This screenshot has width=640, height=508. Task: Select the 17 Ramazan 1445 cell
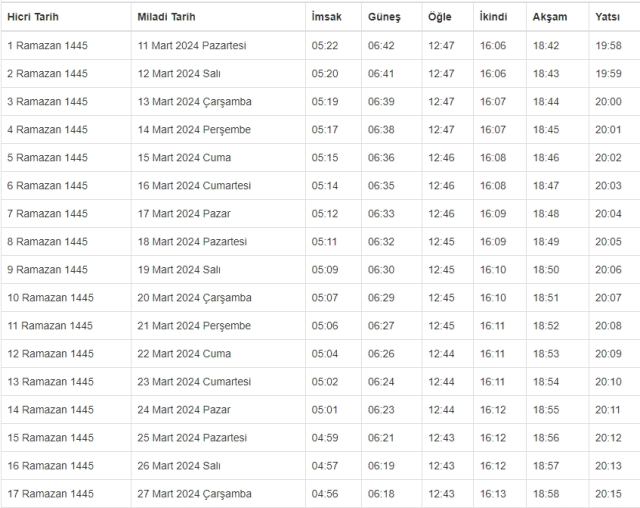click(x=50, y=494)
